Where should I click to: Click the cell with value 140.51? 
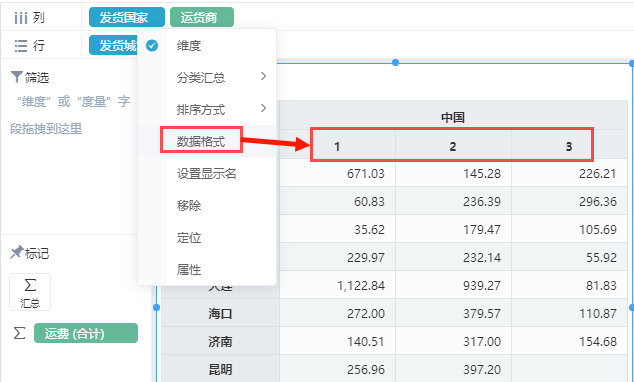tap(337, 342)
